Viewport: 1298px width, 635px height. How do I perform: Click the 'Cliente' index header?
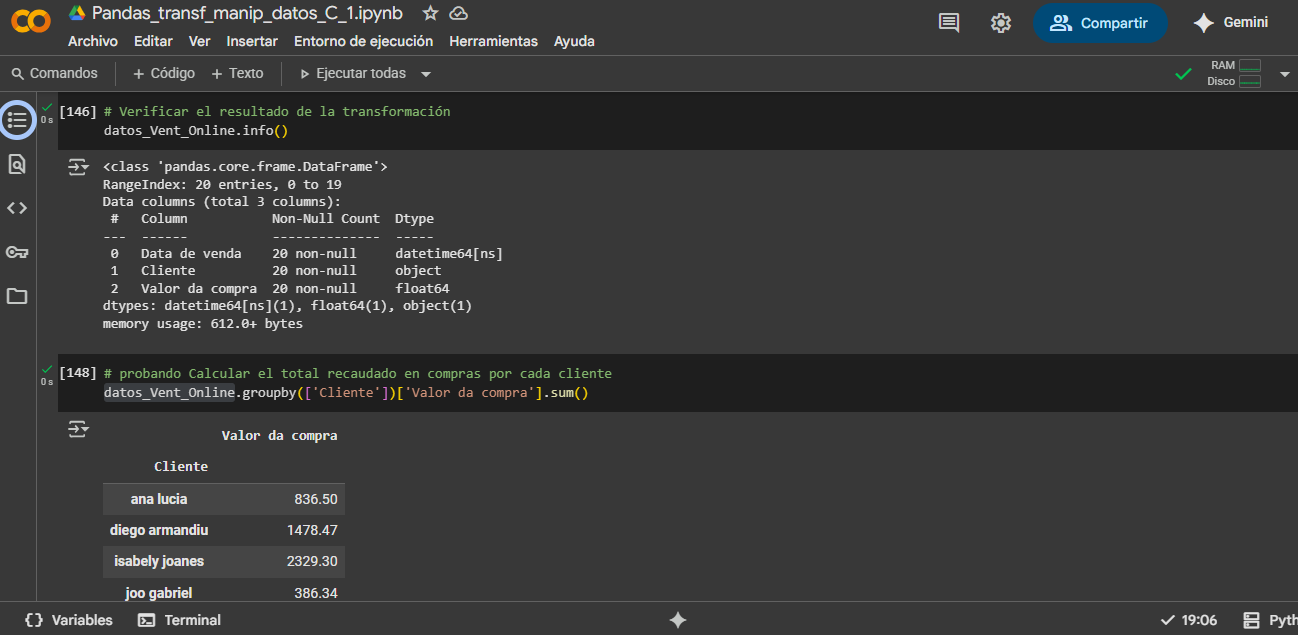pyautogui.click(x=181, y=467)
